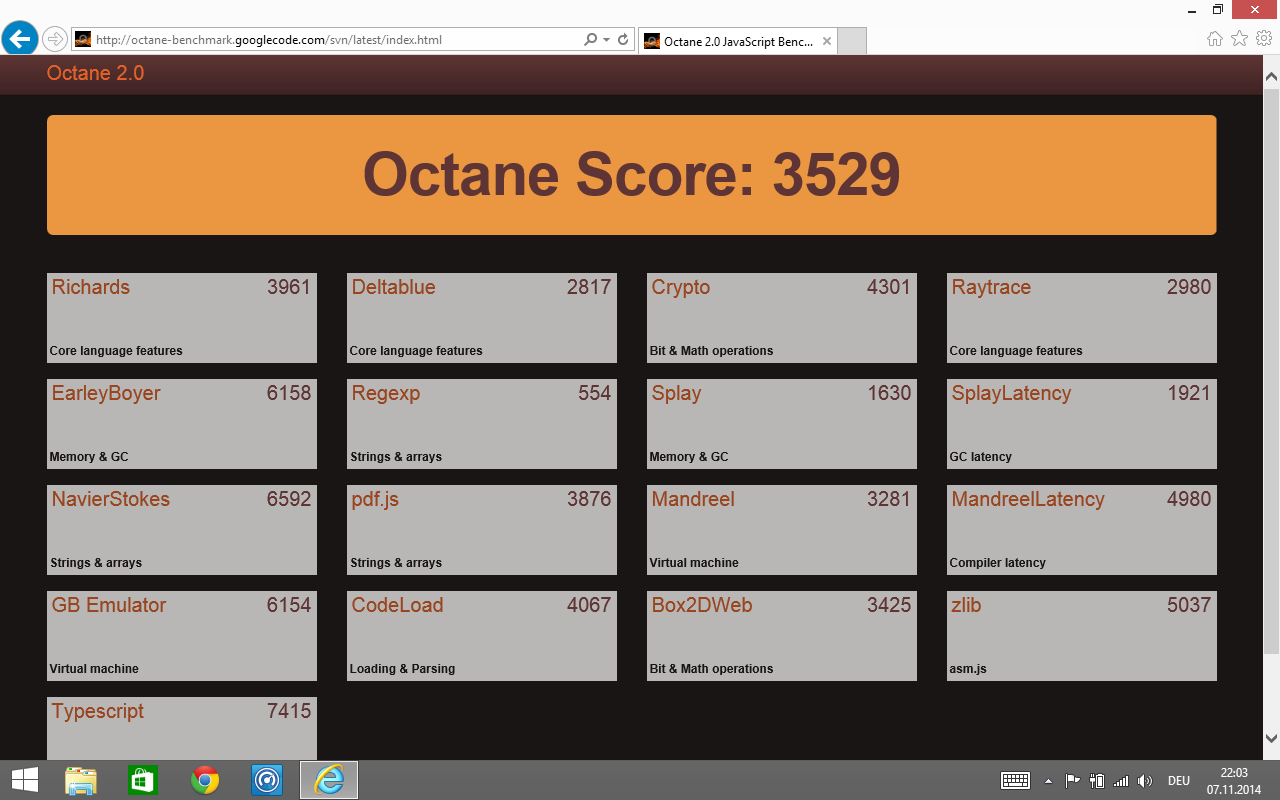This screenshot has height=800, width=1280.
Task: Open a new blank tab
Action: pos(851,41)
